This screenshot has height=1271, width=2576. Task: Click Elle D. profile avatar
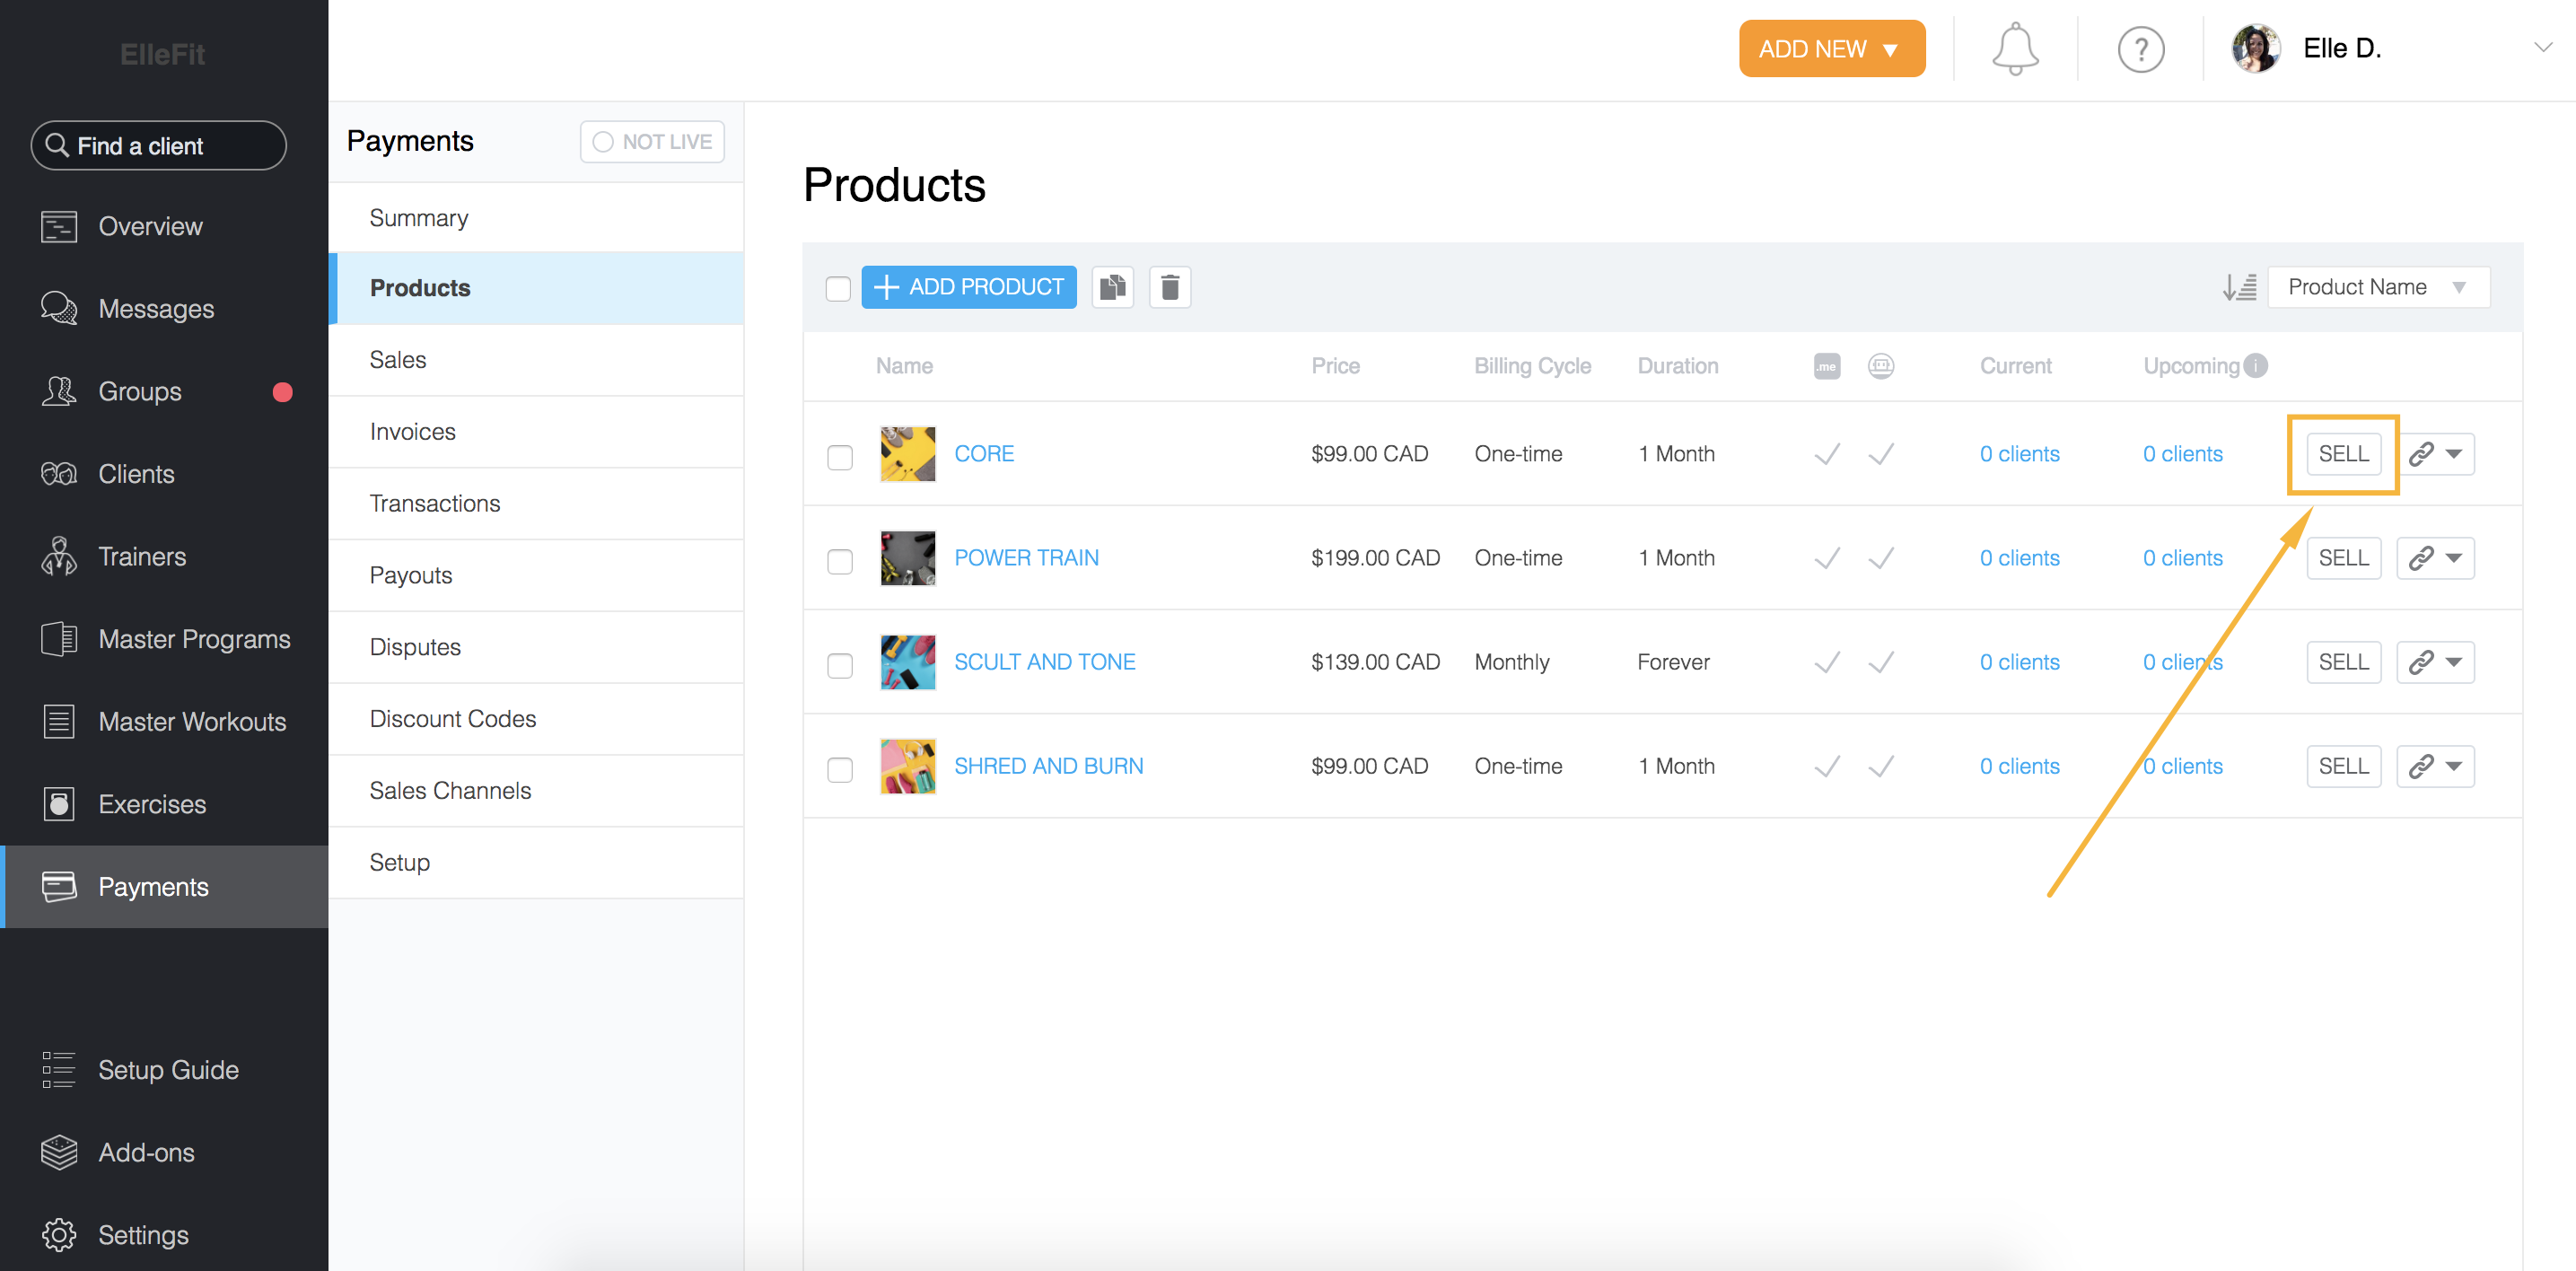point(2256,48)
